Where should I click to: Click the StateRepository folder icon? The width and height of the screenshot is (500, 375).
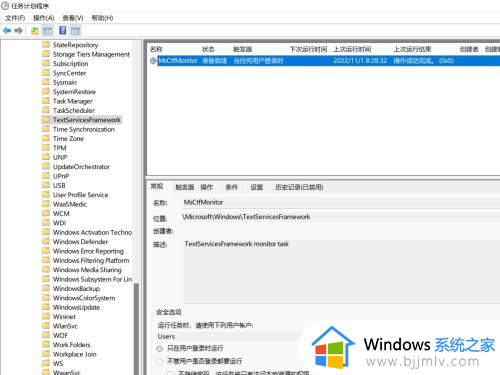tap(46, 44)
